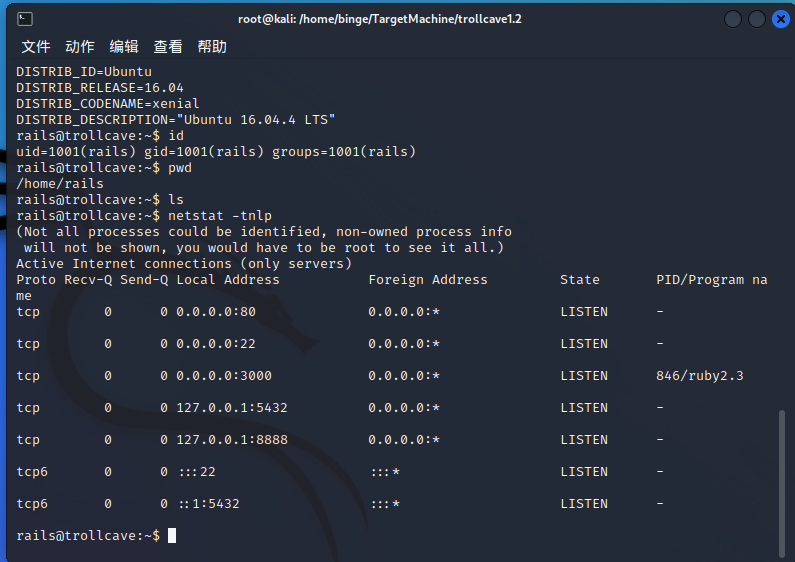Click the 'id' command after the prompt
The width and height of the screenshot is (795, 562).
point(176,135)
